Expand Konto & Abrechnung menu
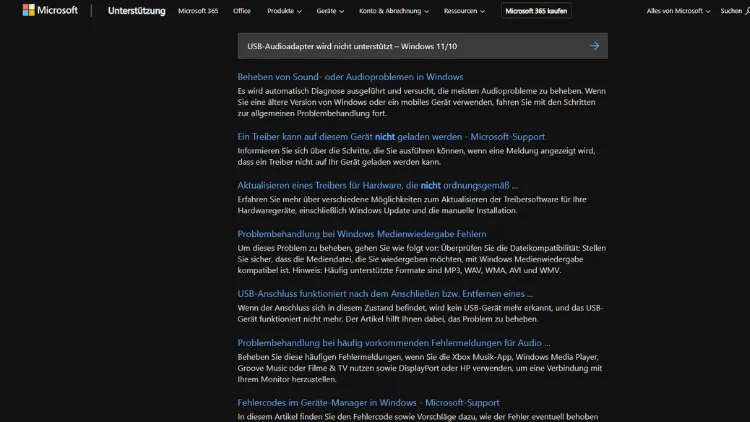750x422 pixels. (x=394, y=11)
